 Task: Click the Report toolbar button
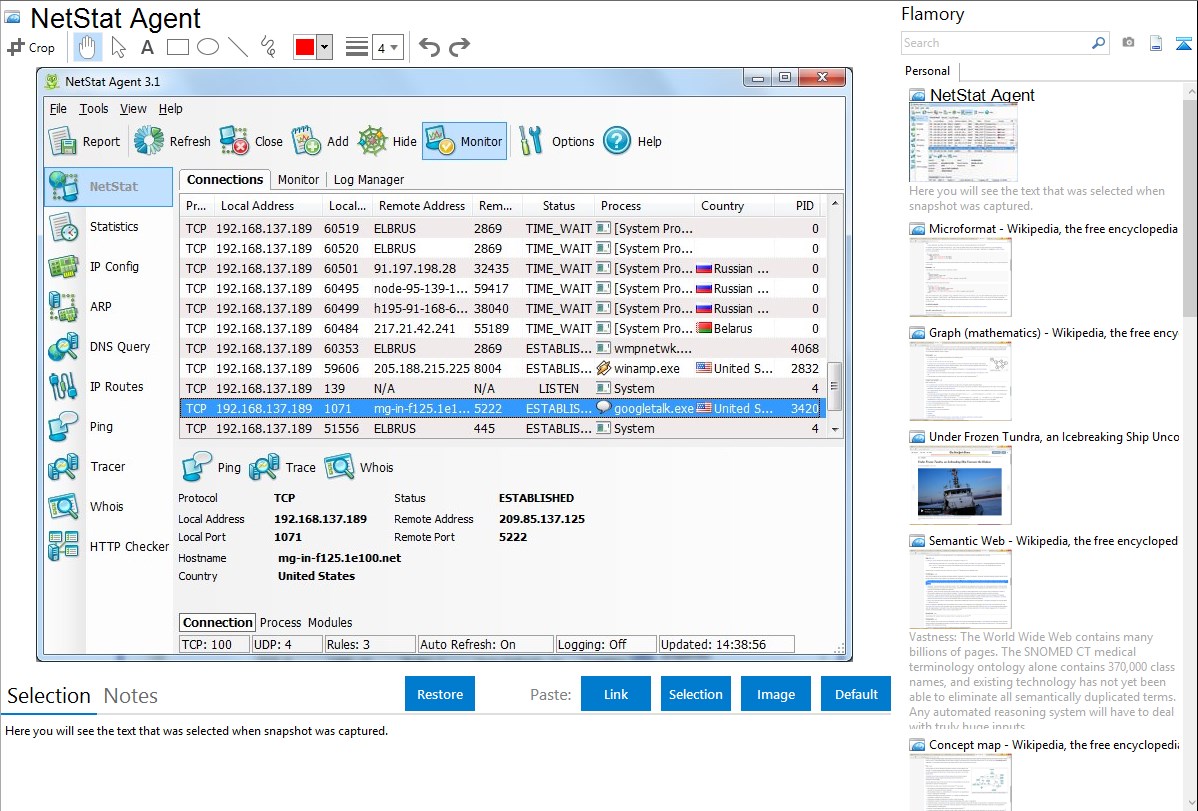tap(85, 141)
